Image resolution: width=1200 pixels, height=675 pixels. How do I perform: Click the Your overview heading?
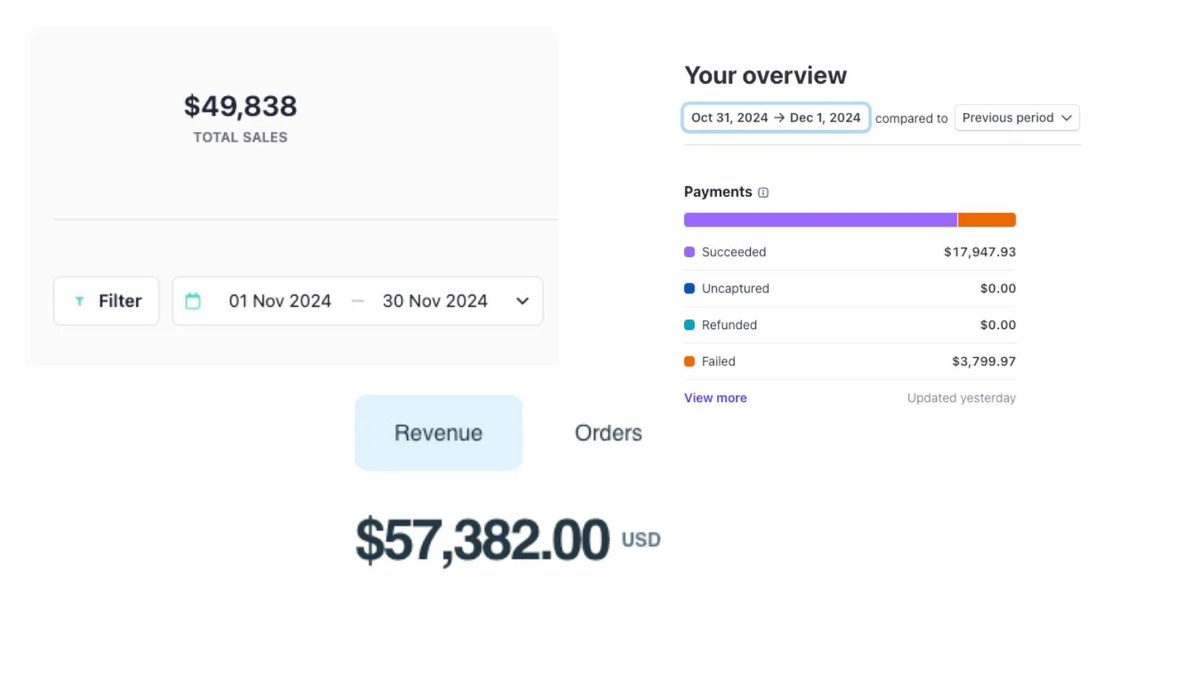tap(765, 75)
